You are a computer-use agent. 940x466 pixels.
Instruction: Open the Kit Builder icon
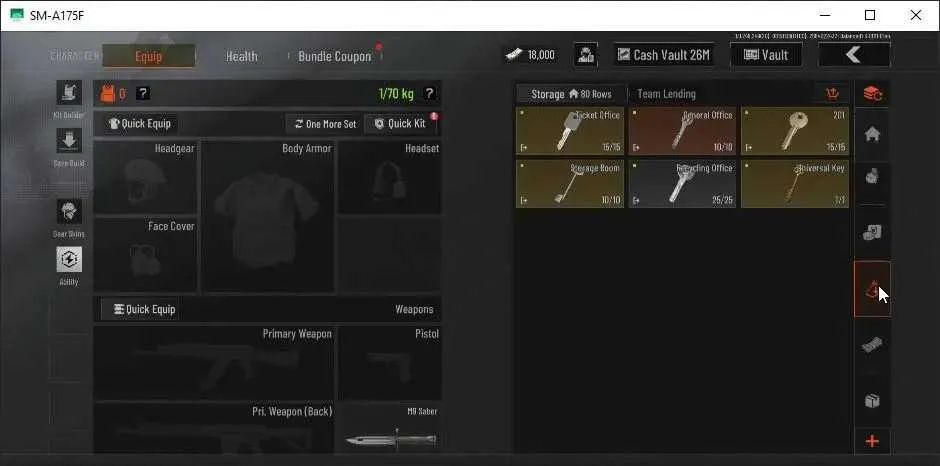[69, 92]
